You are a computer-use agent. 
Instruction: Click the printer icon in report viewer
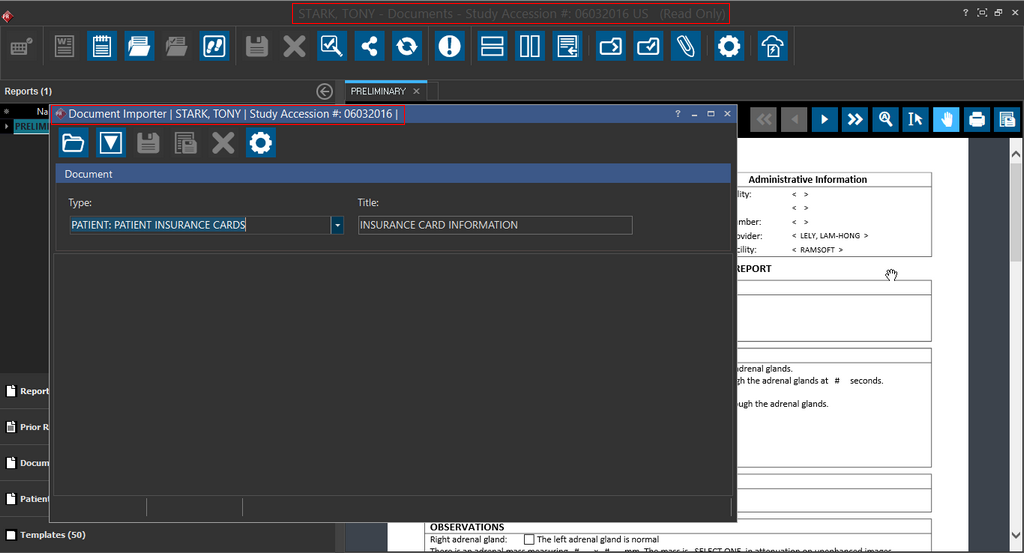point(977,119)
